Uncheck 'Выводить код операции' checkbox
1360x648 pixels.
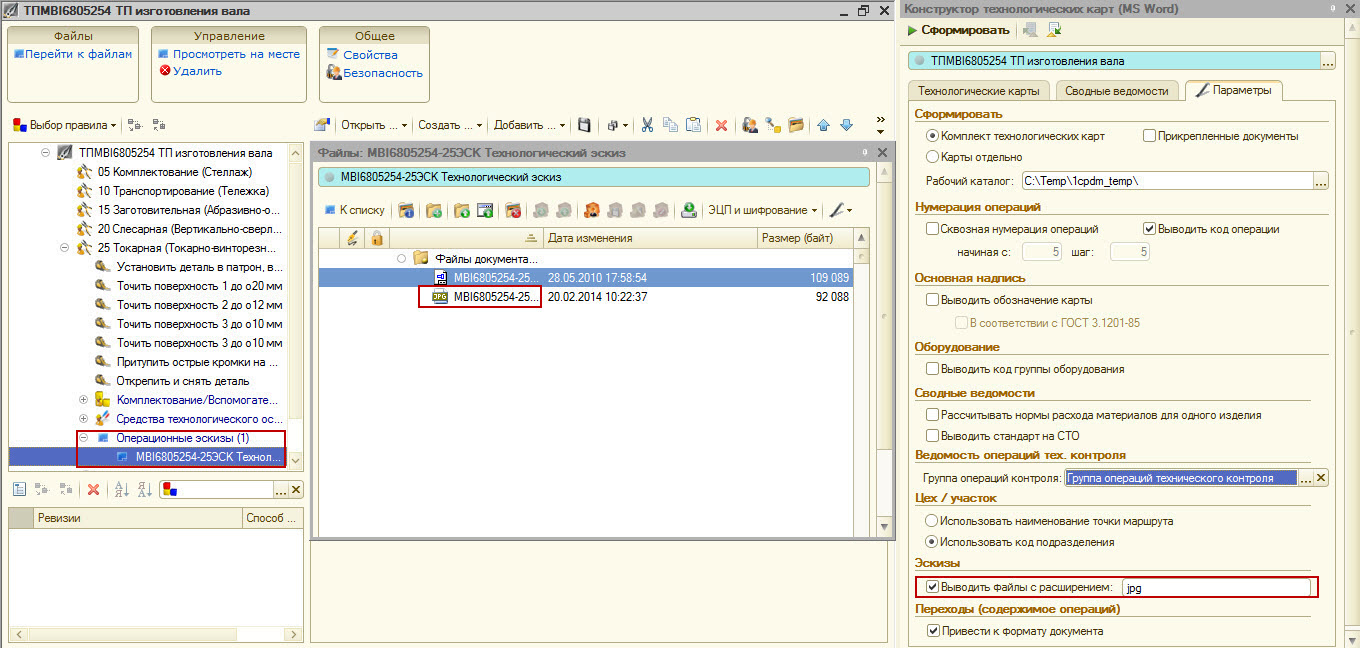pyautogui.click(x=1149, y=229)
